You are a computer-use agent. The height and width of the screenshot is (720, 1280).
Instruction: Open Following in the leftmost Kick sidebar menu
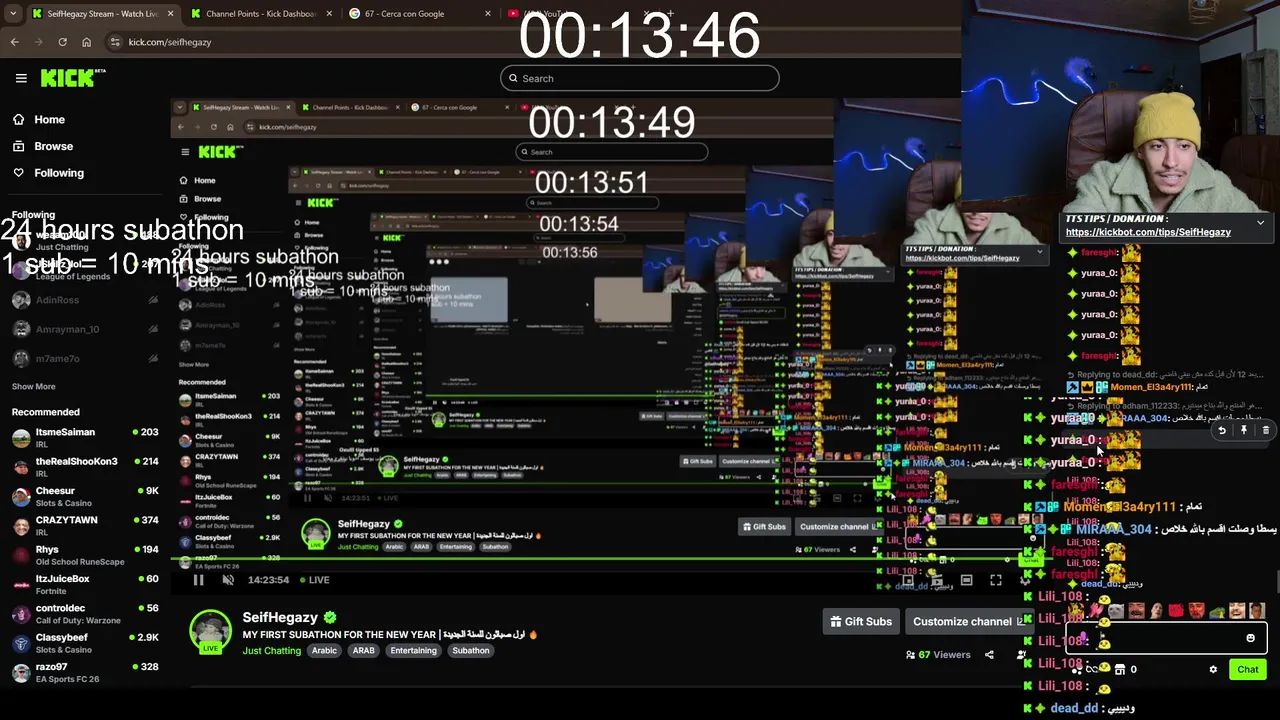[49, 173]
